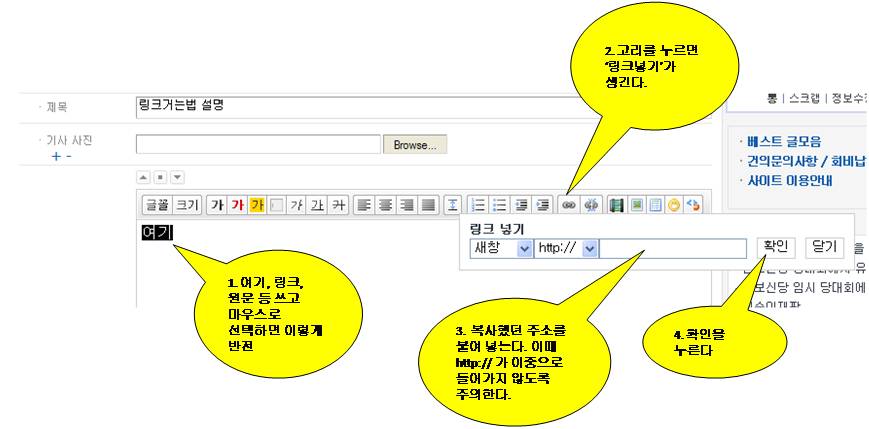Pick the yellow text highlight color 가

257,204
